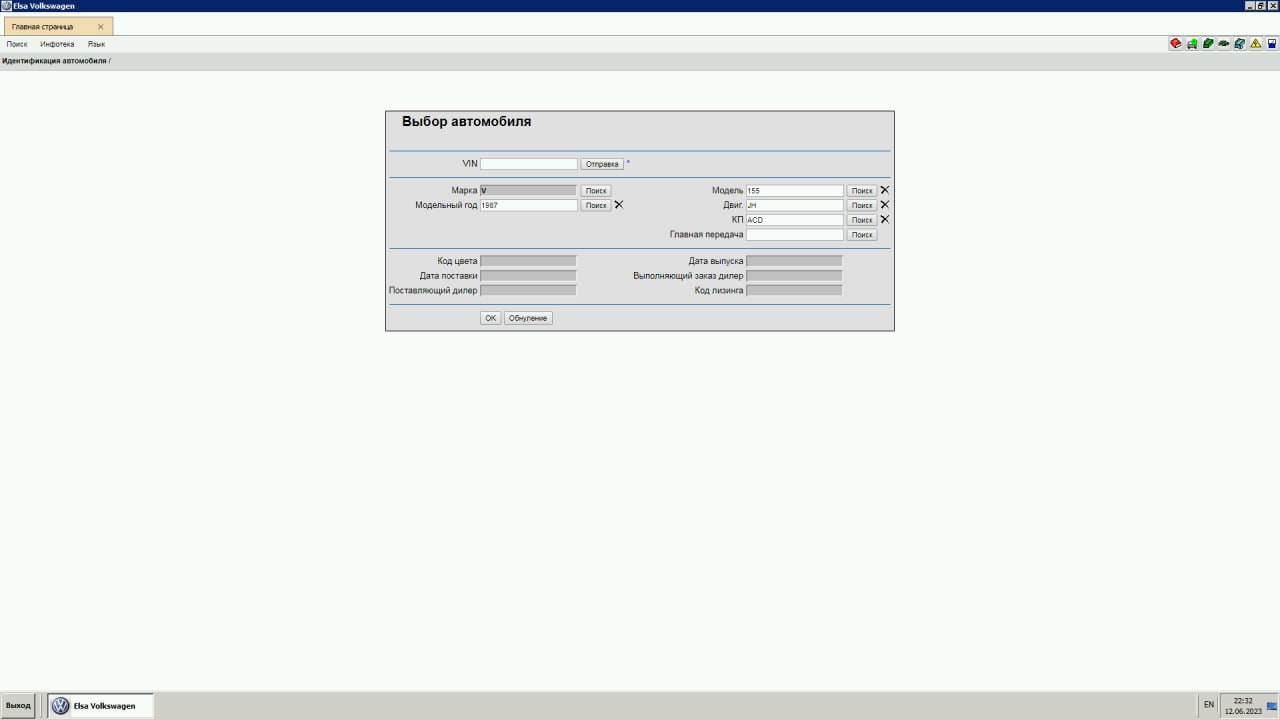1280x720 pixels.
Task: Click the yellow warning triangle icon
Action: (x=1256, y=44)
